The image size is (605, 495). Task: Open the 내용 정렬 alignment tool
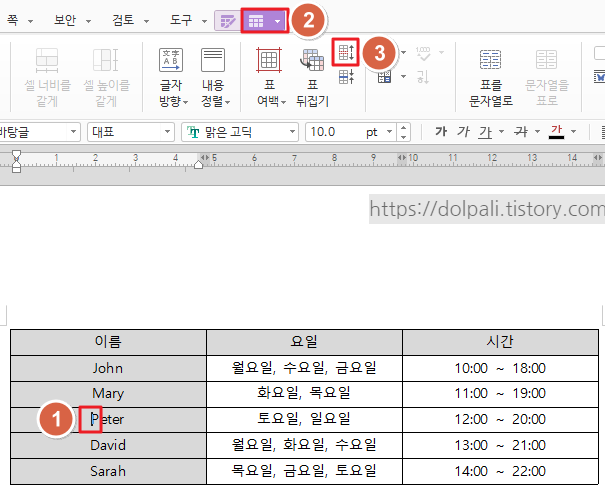[214, 77]
